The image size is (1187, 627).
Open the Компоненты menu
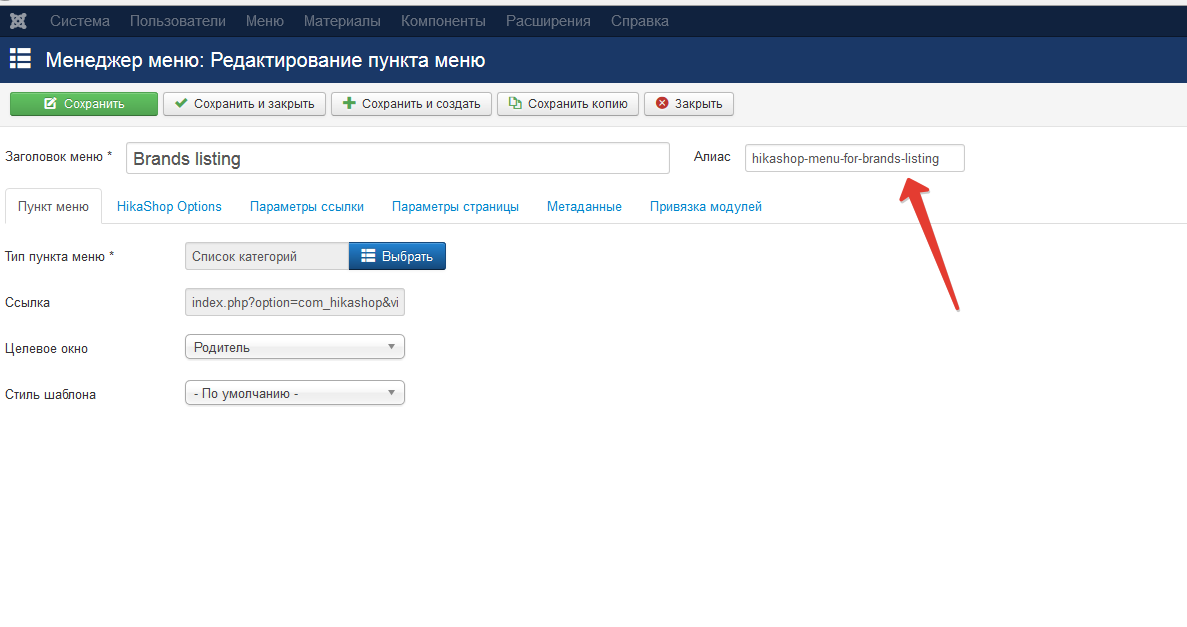click(444, 21)
